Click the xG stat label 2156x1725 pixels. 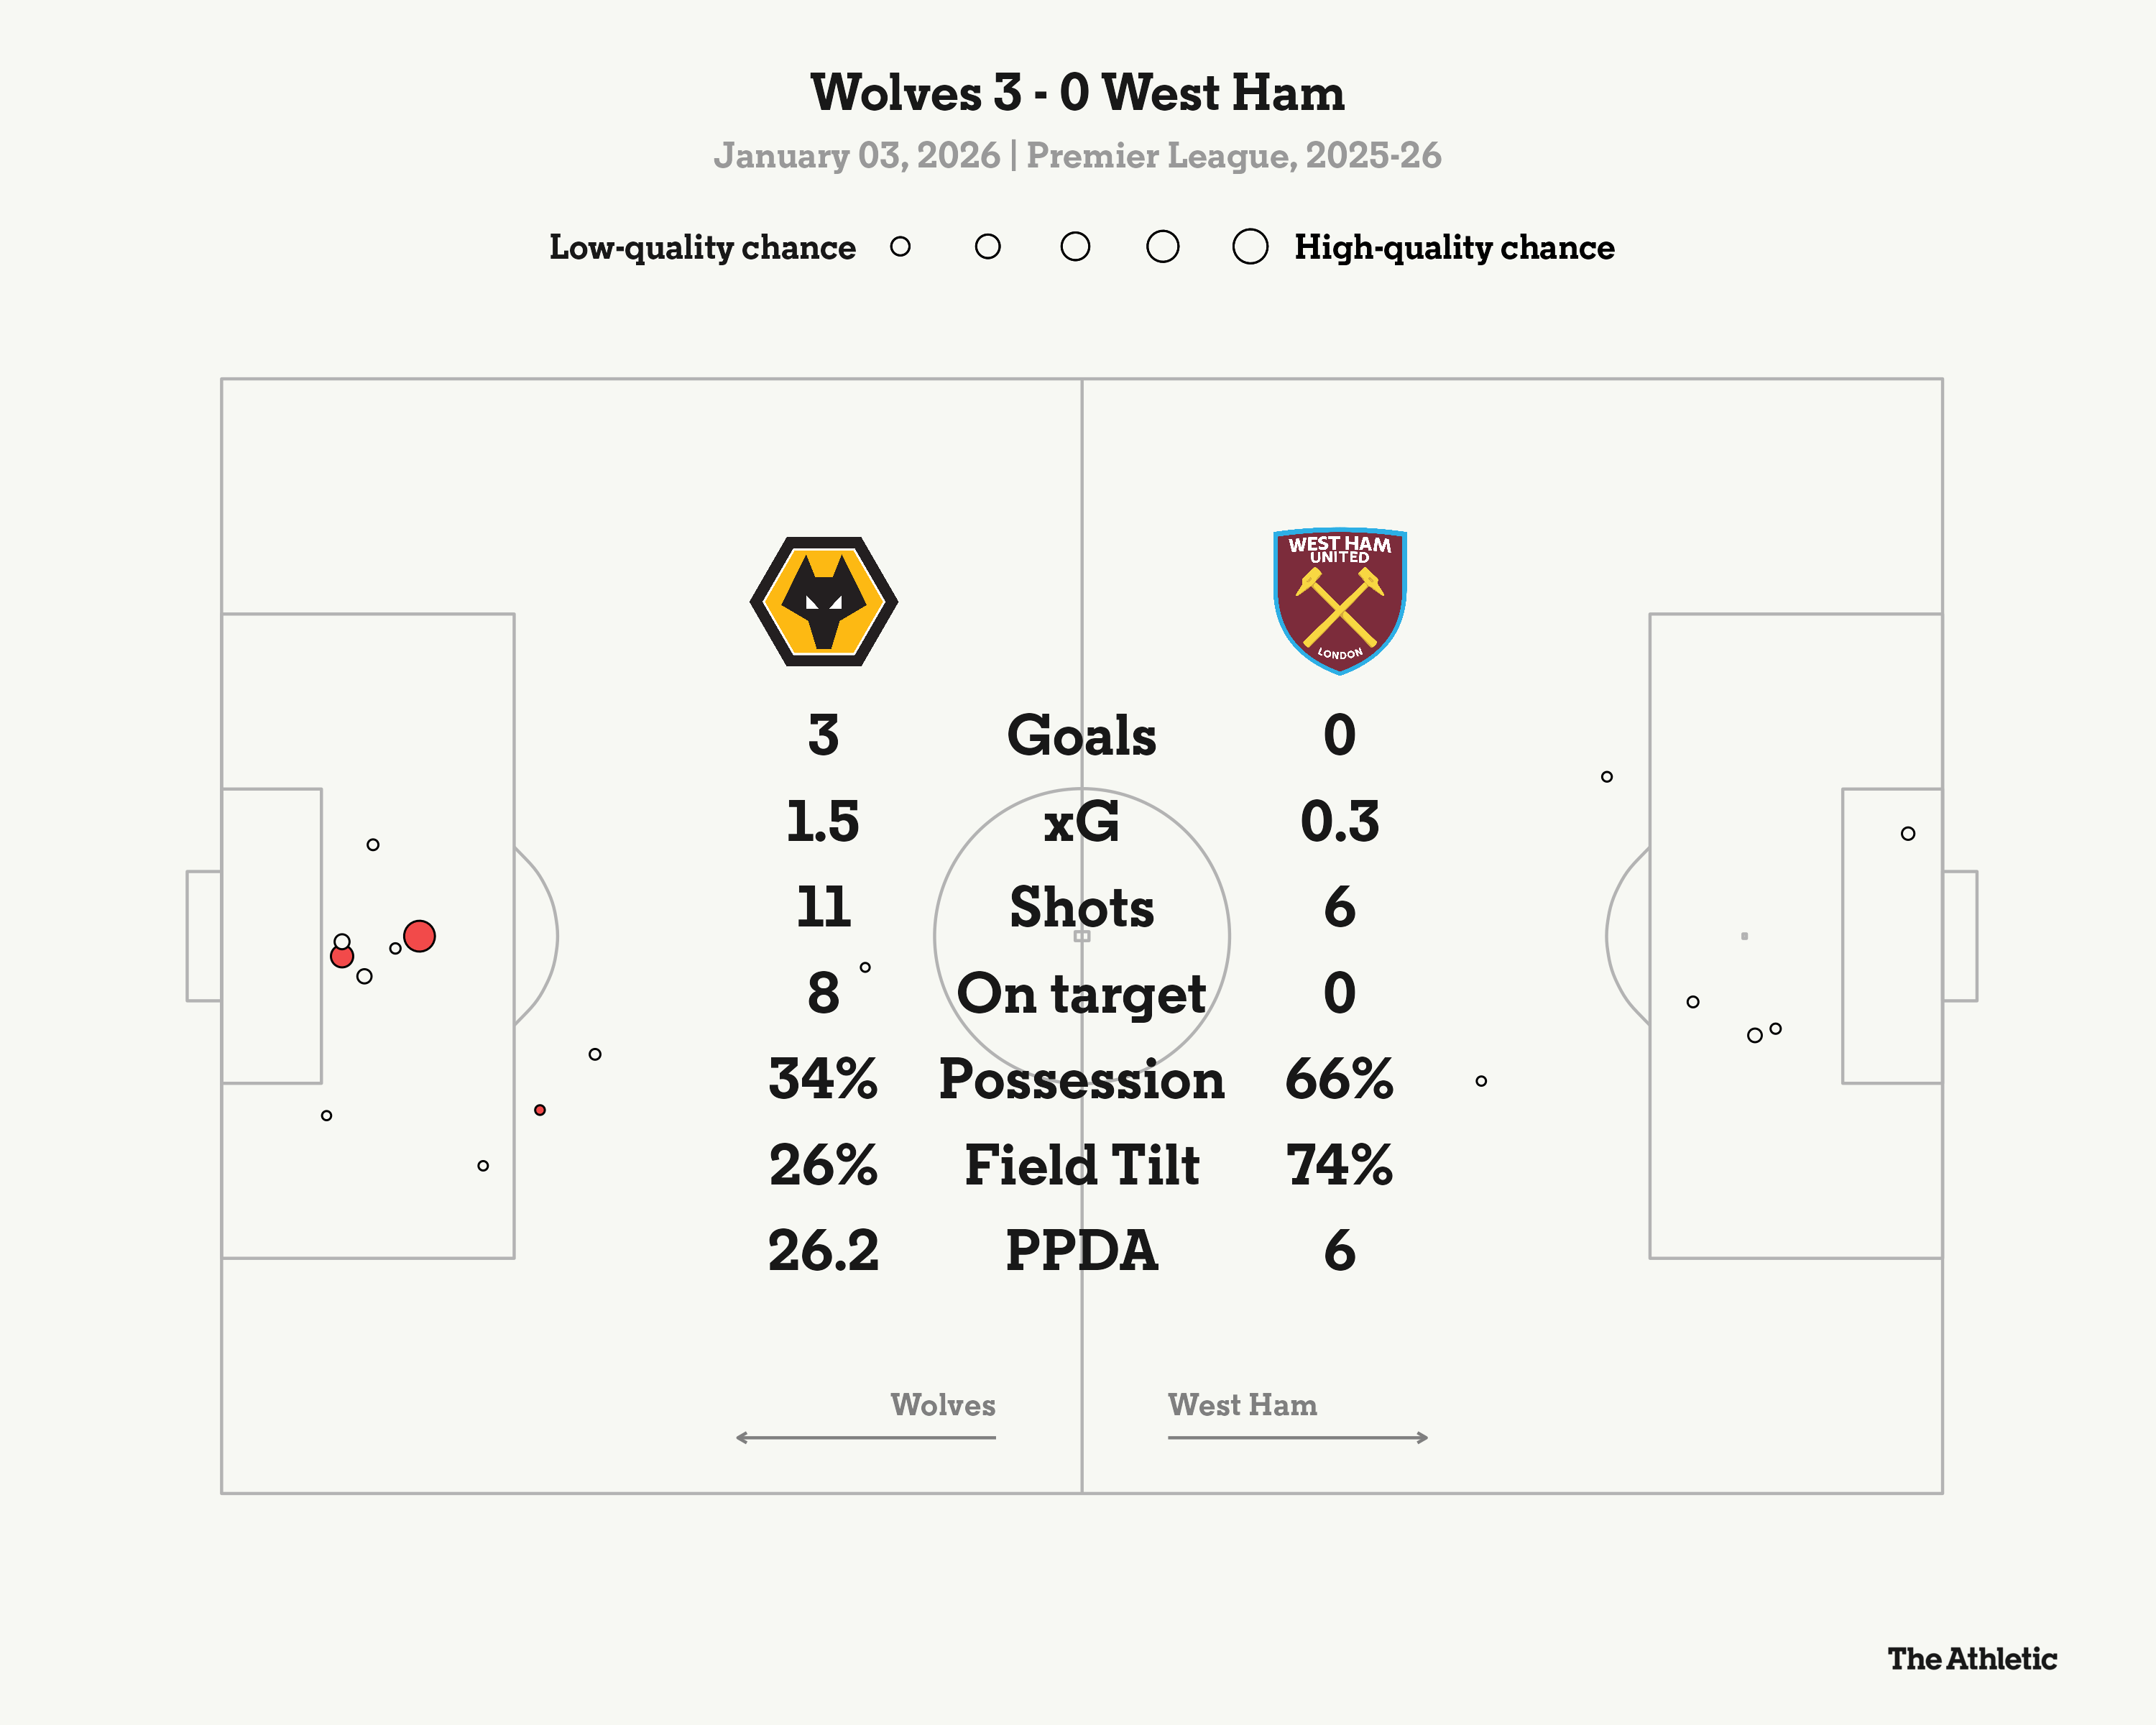click(x=1081, y=822)
